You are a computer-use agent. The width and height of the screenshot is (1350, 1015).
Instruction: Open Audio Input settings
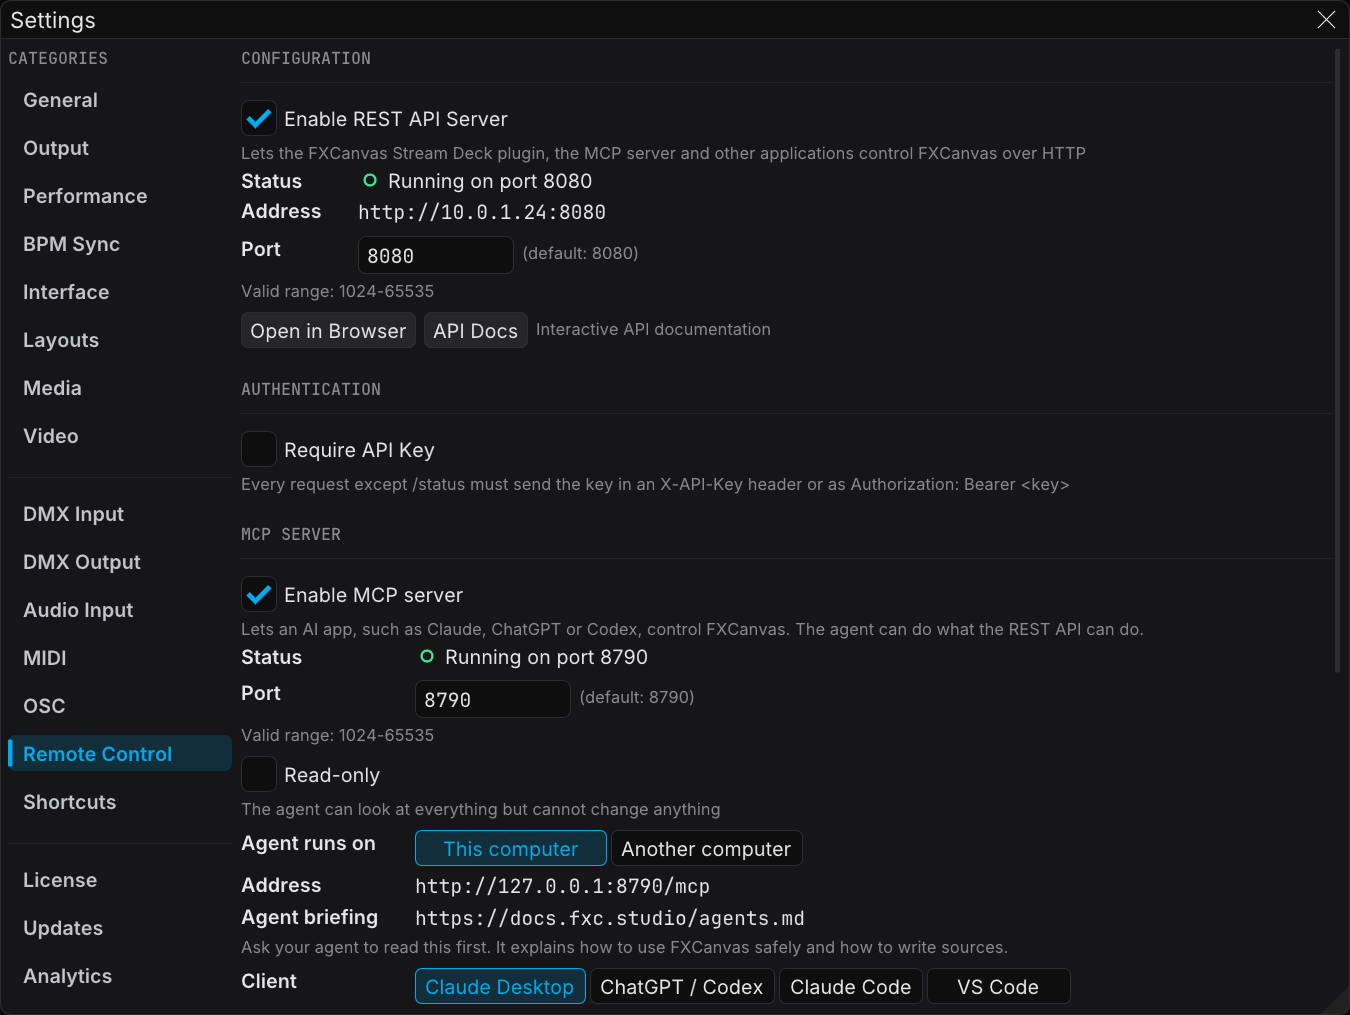[120, 610]
